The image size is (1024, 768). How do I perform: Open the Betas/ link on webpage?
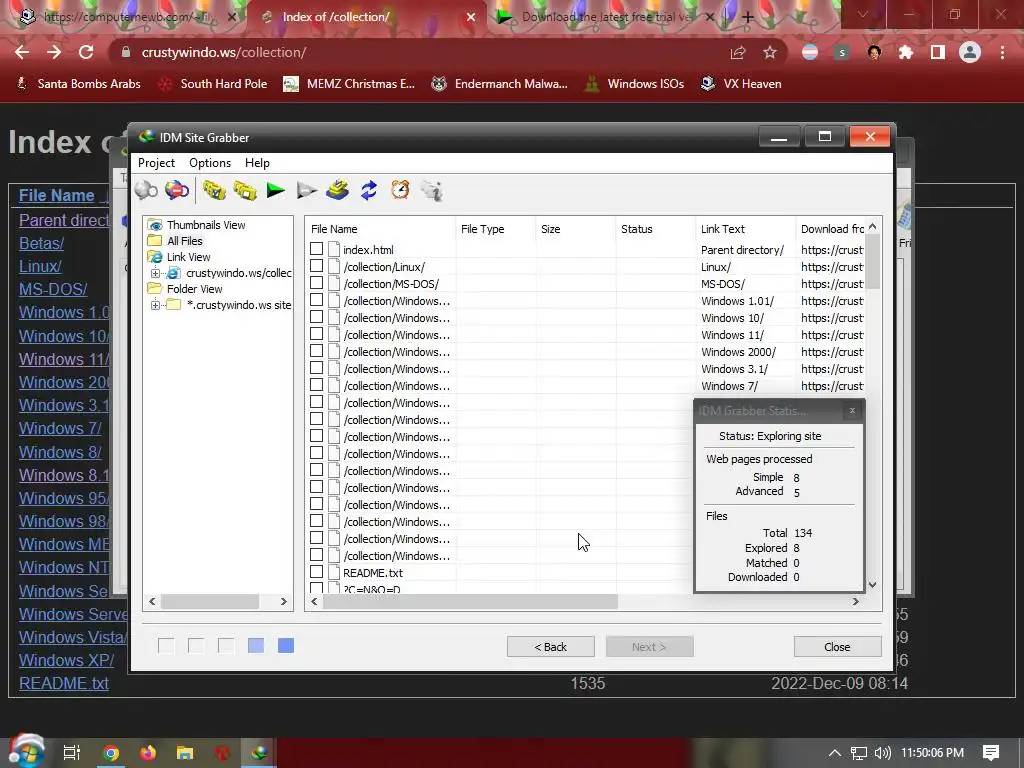pos(41,243)
